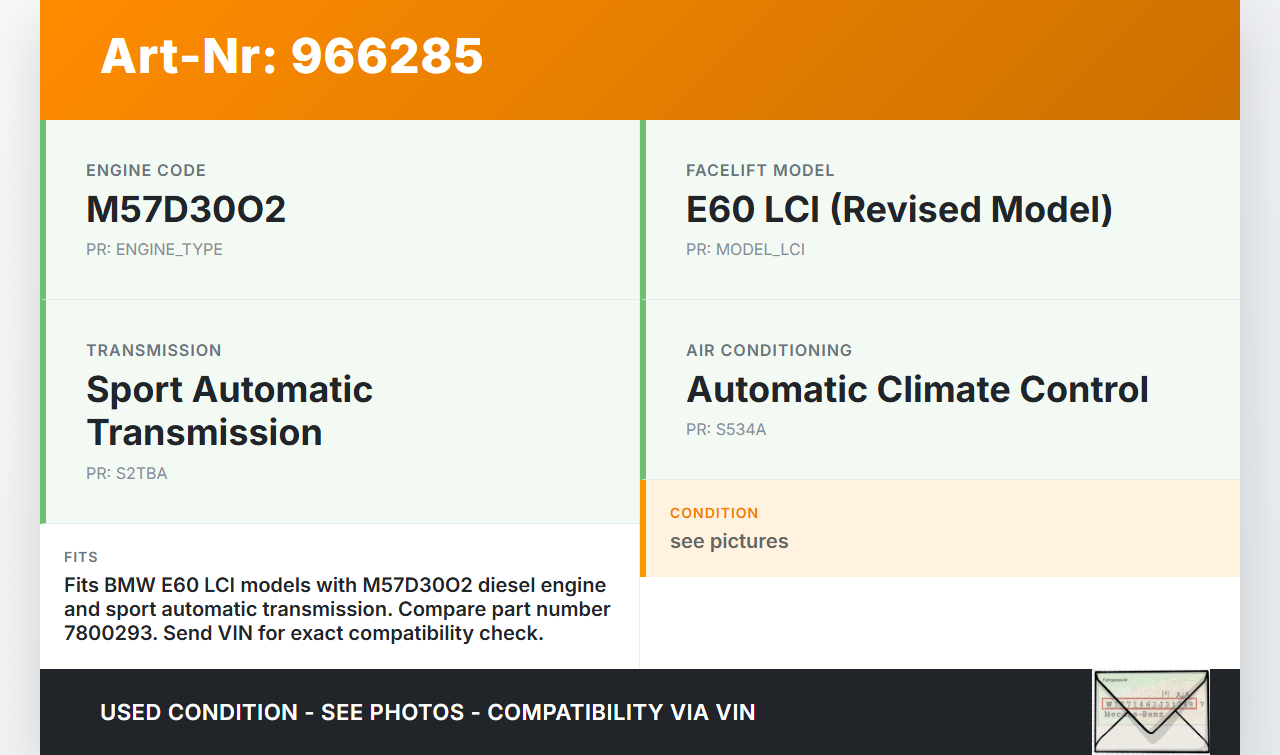Select the Sport Automatic Transmission value

[x=229, y=411]
